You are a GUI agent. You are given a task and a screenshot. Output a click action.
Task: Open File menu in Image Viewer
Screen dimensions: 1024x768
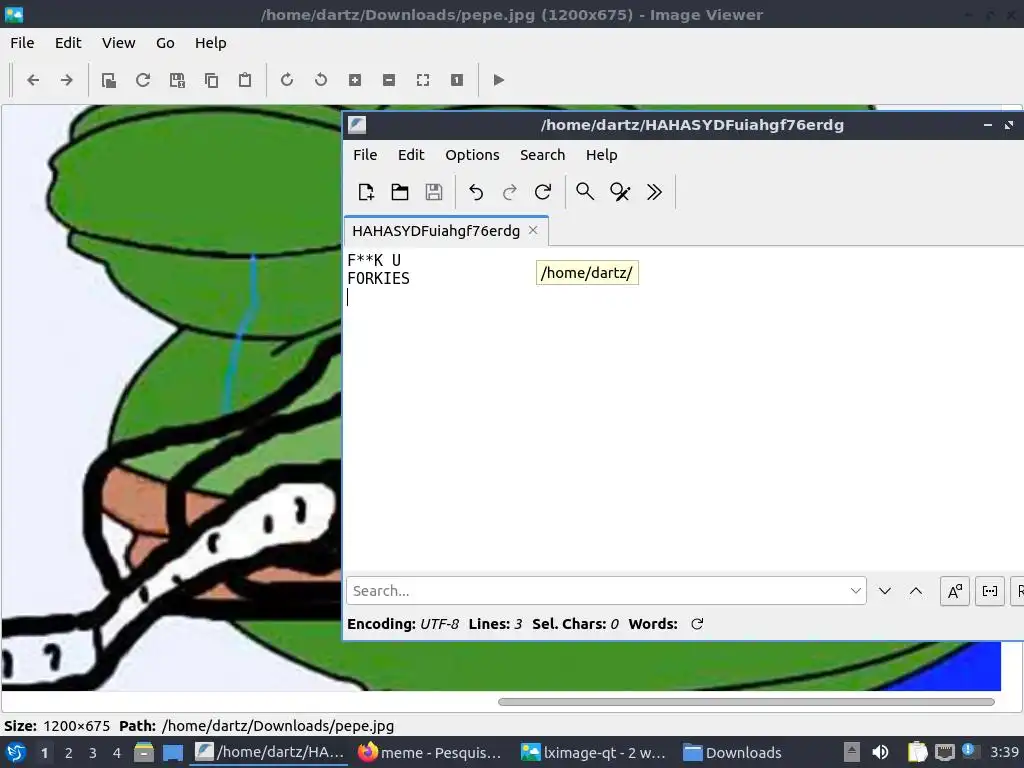22,43
